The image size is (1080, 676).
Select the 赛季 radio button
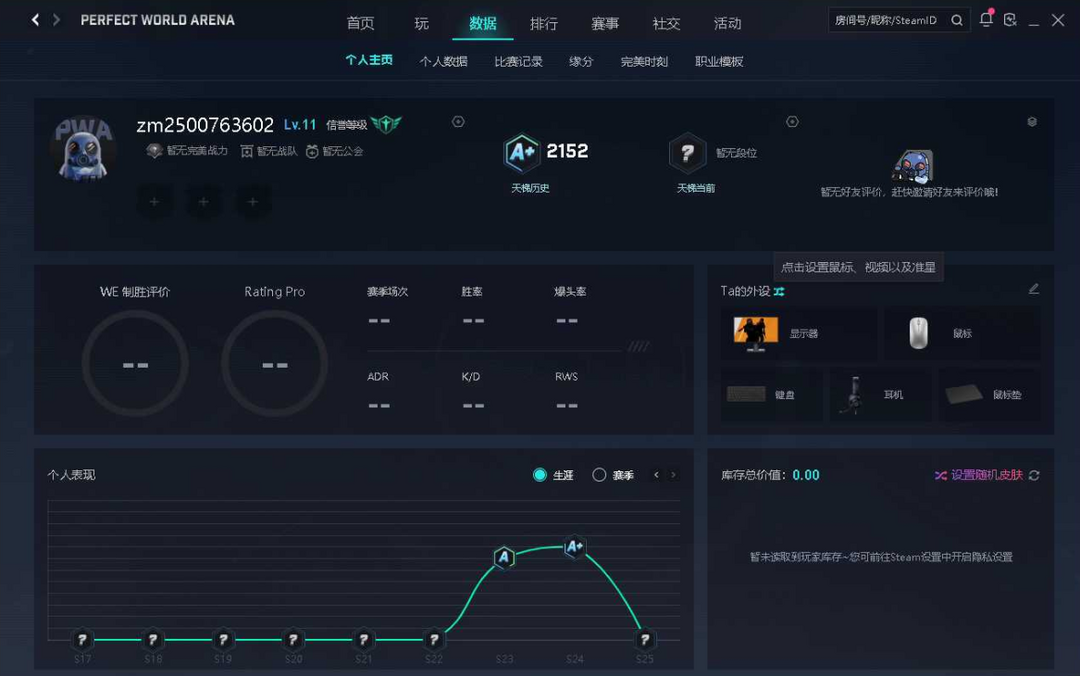tap(599, 475)
